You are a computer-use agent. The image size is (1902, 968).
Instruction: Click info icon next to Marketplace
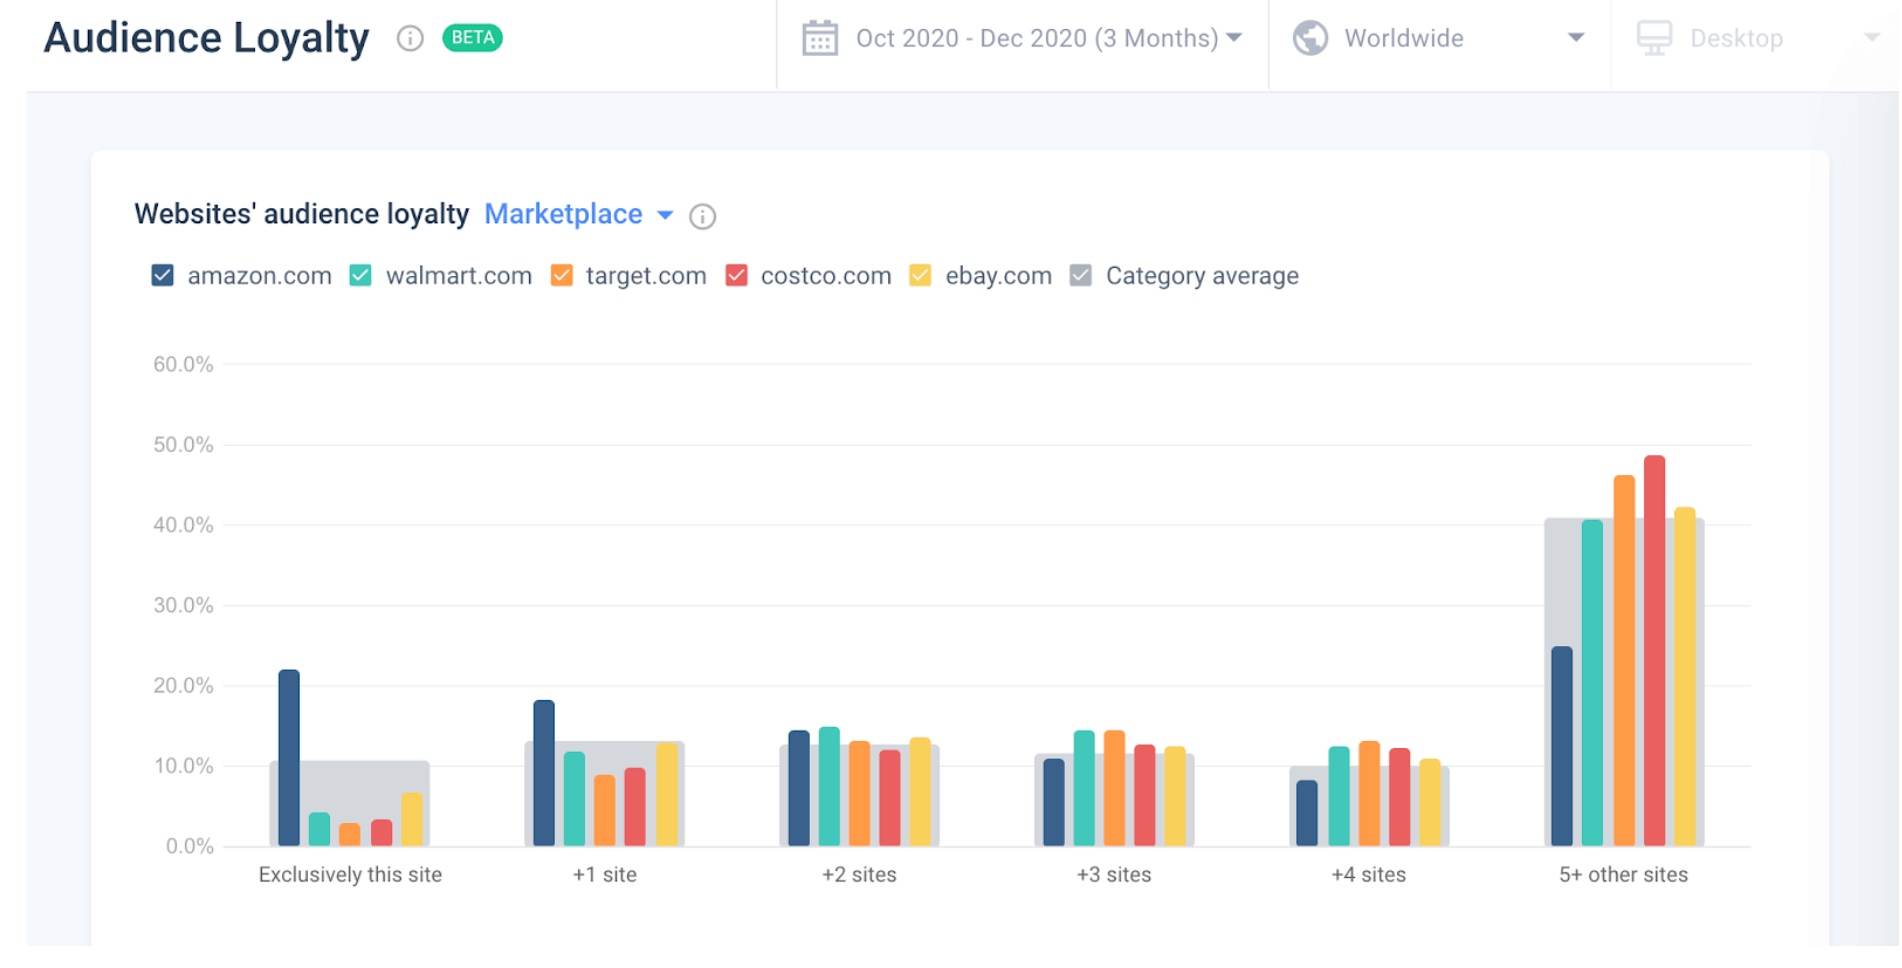pos(703,217)
